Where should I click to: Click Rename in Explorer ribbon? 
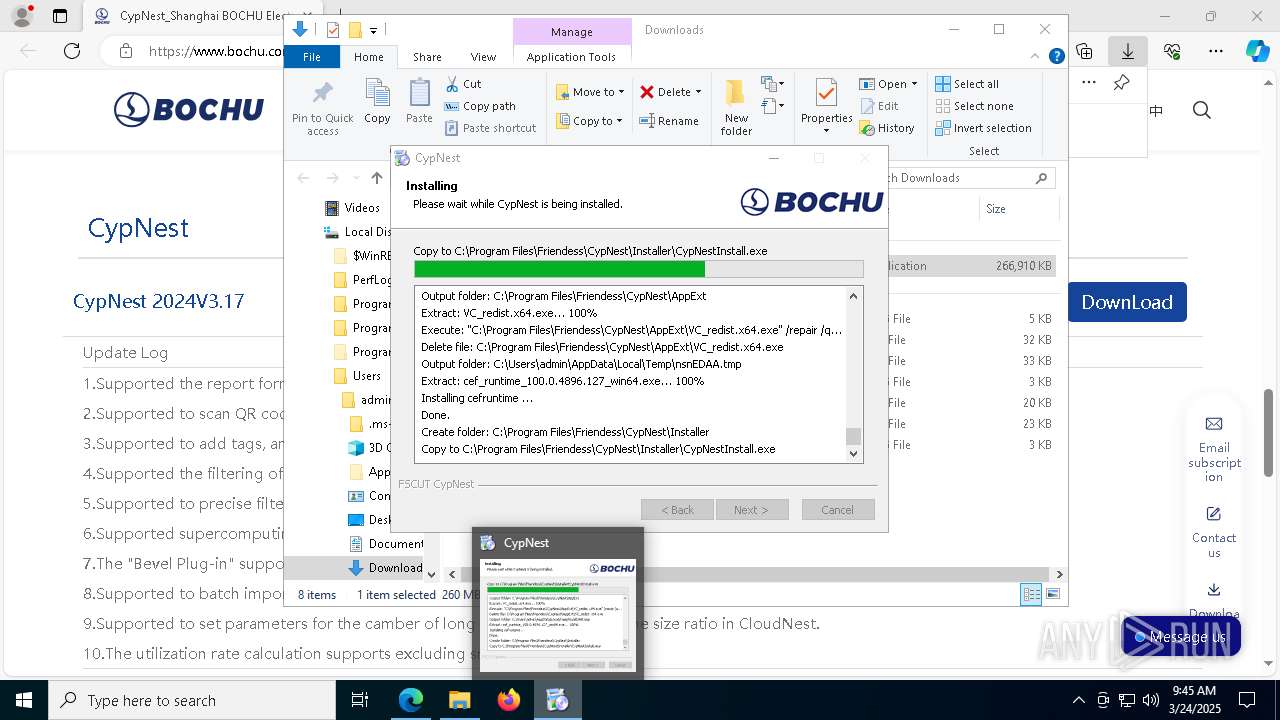[x=670, y=121]
